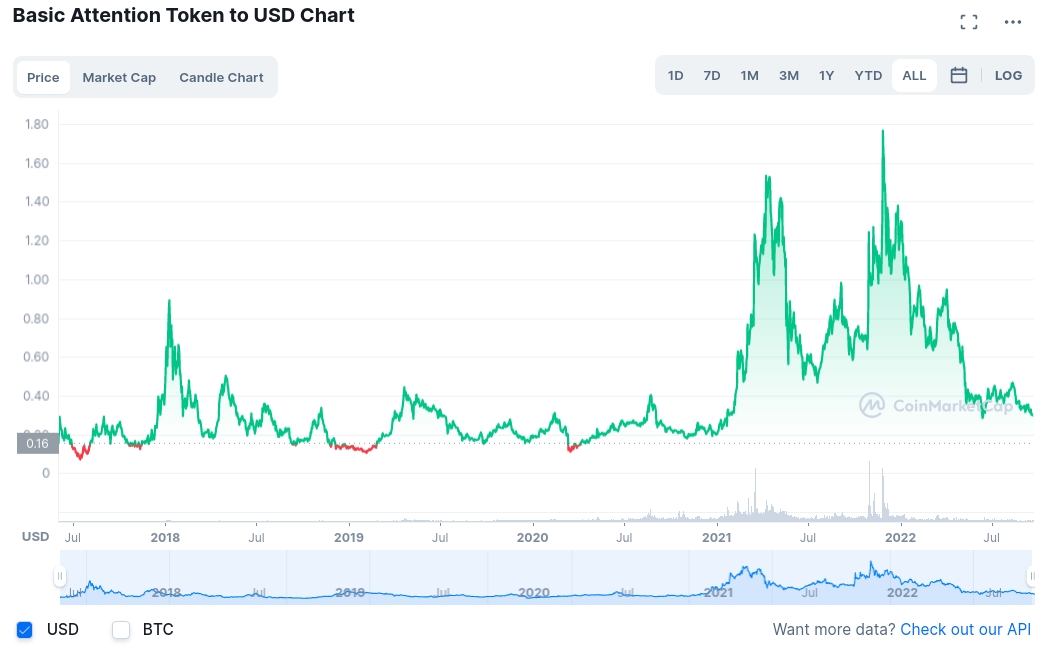1050x654 pixels.
Task: Grab the right range slider handle
Action: tap(1031, 576)
